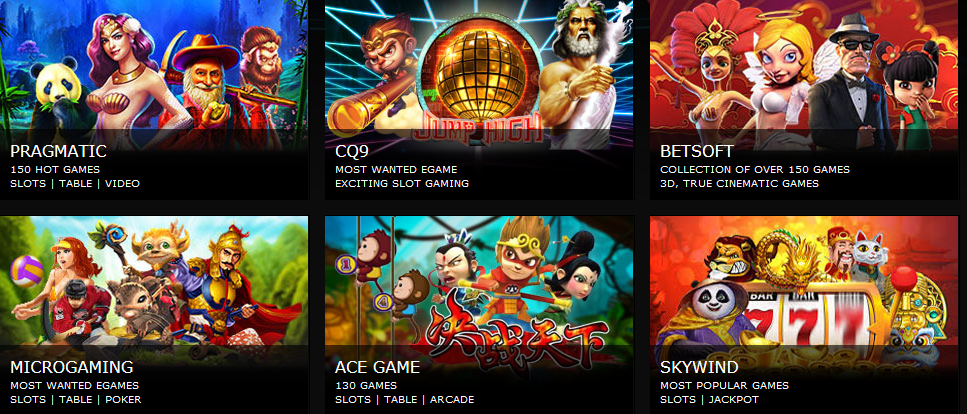Click the JUMP HIGH neon logo

pos(478,128)
